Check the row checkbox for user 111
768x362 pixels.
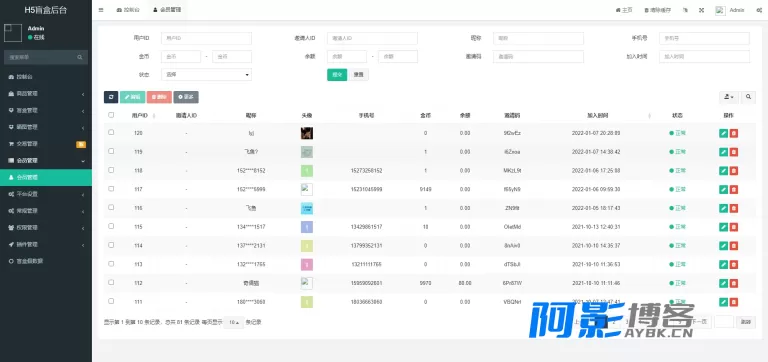[111, 301]
